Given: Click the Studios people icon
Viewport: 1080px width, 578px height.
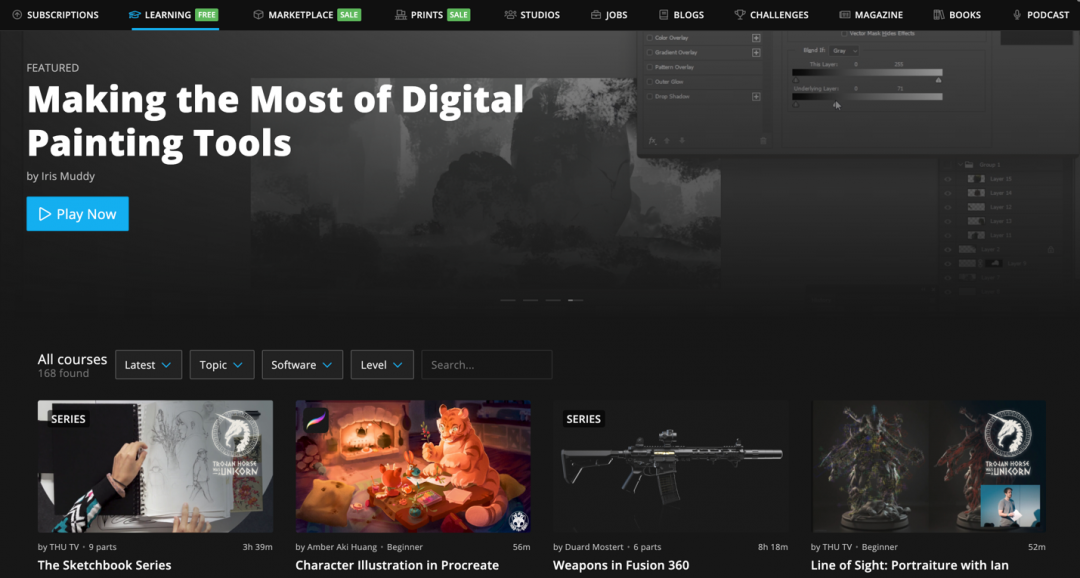Looking at the screenshot, I should (510, 14).
